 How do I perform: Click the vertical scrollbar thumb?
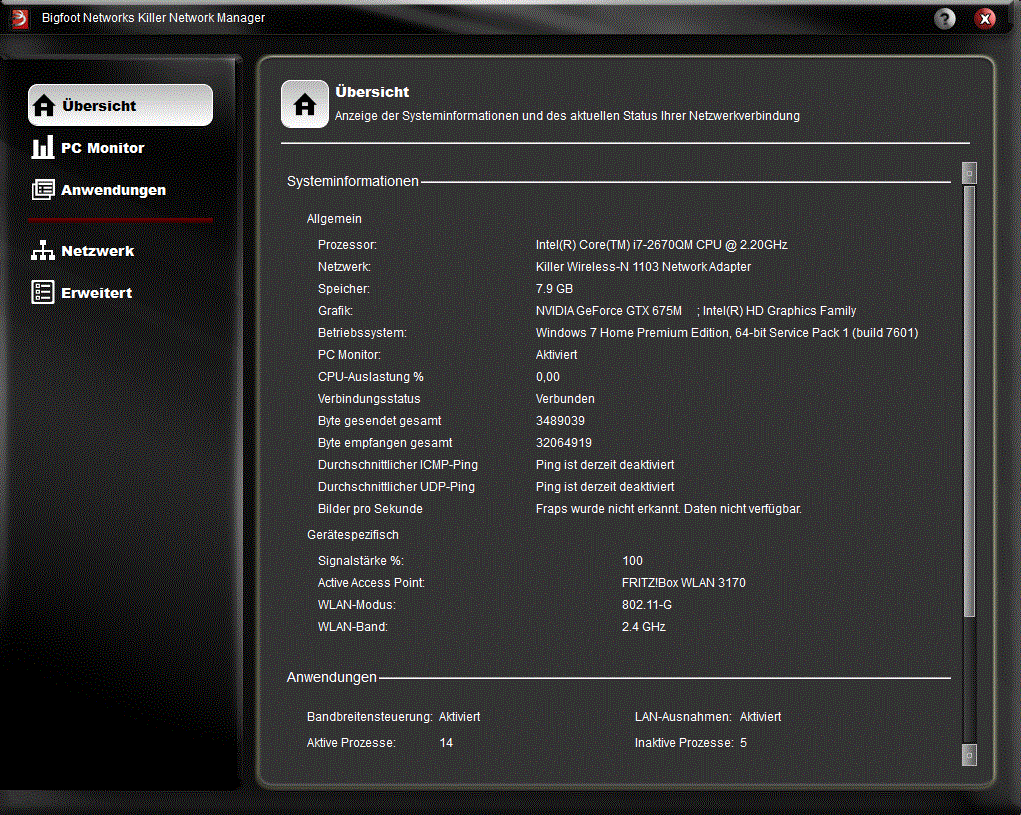tap(969, 401)
